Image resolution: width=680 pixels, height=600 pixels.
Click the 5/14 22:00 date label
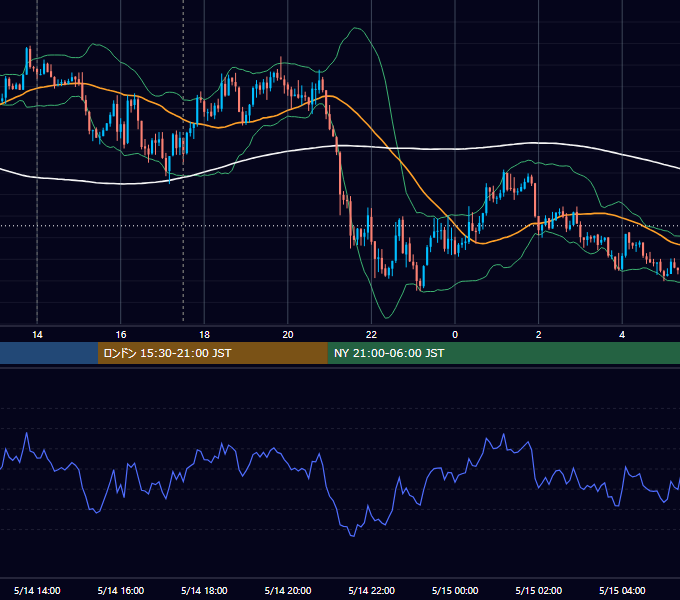click(372, 590)
